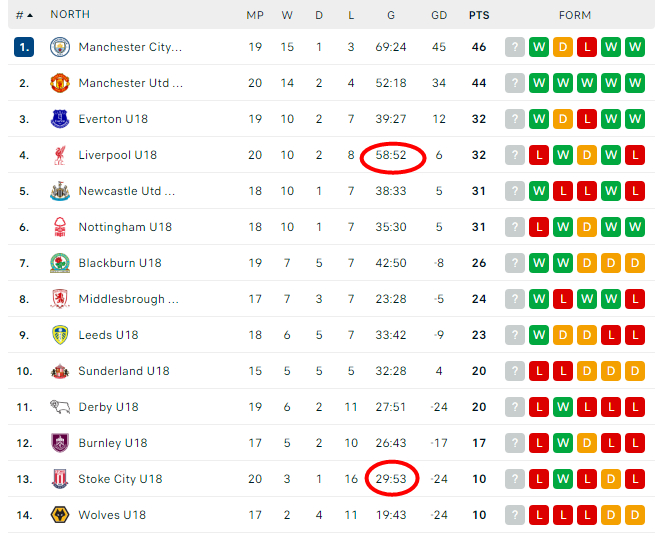
Task: Click Burnley U18's orange D form badge
Action: 587,443
